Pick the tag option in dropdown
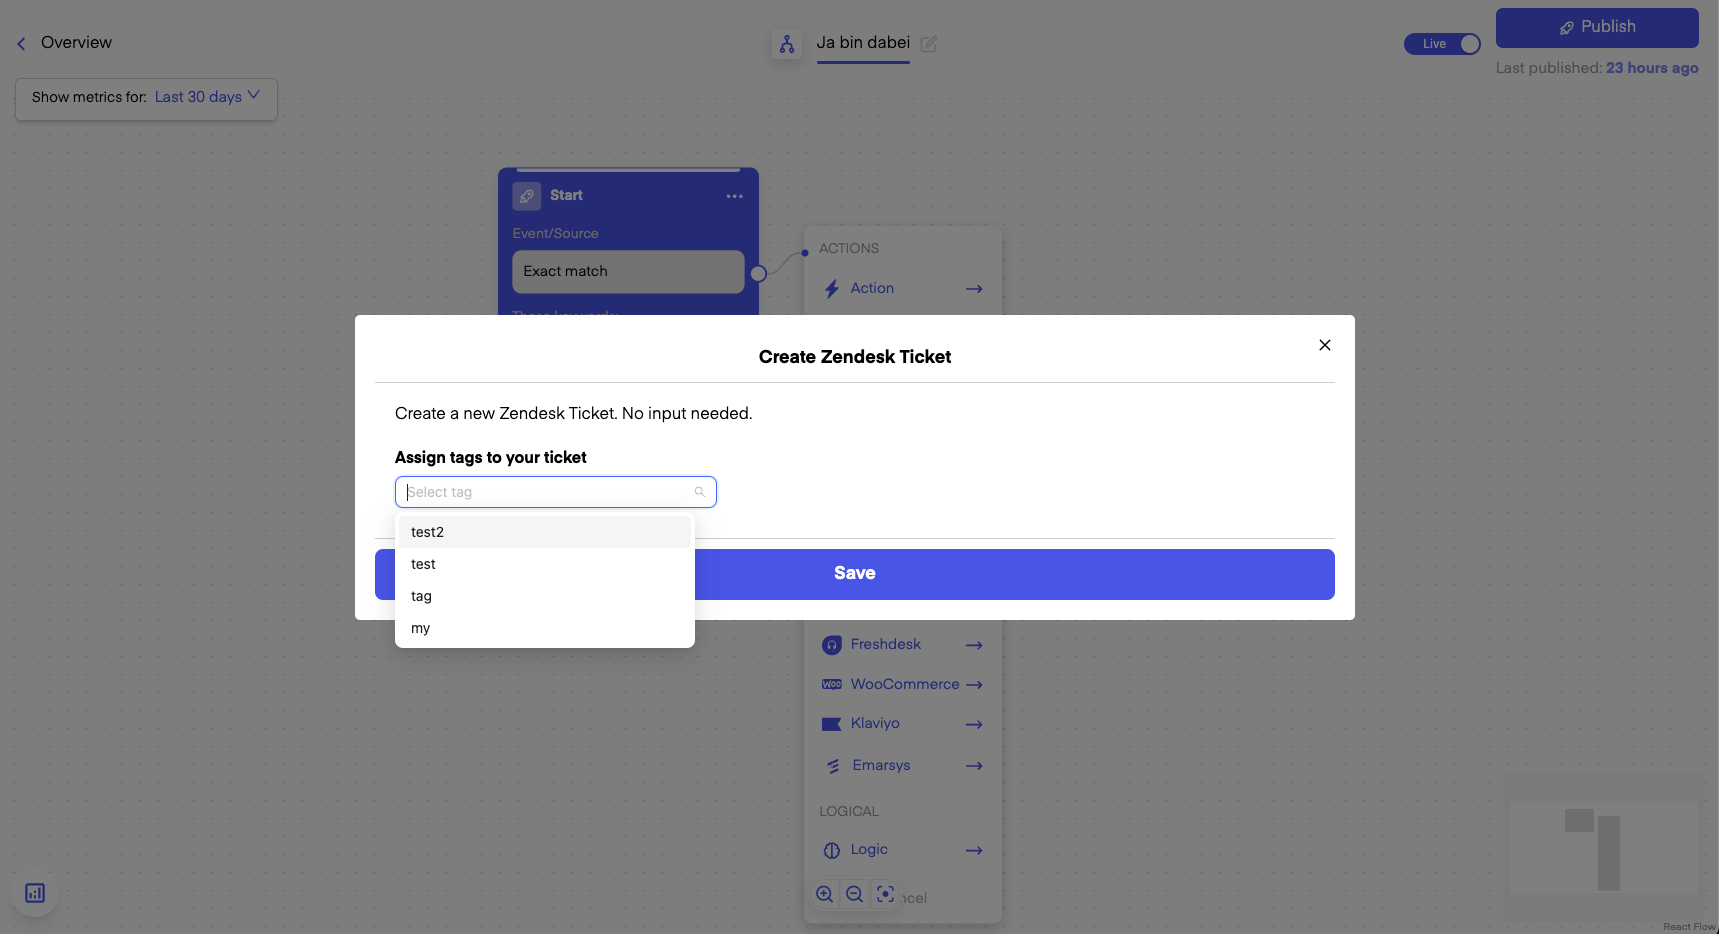 (x=544, y=596)
